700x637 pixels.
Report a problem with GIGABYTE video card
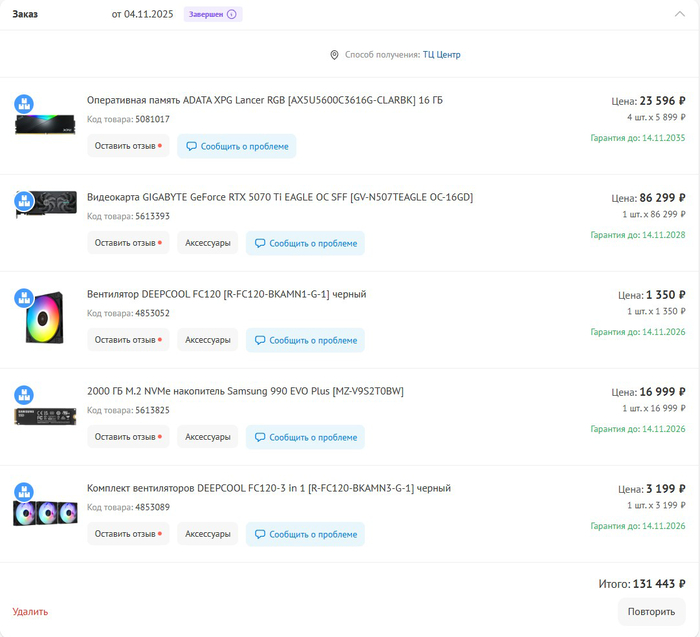click(305, 243)
